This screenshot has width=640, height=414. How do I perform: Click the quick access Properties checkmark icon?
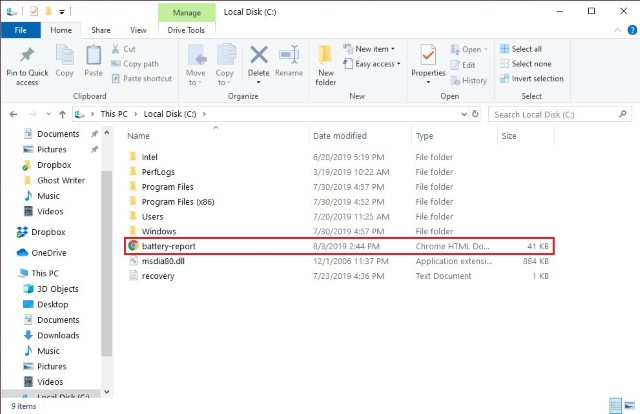[34, 11]
